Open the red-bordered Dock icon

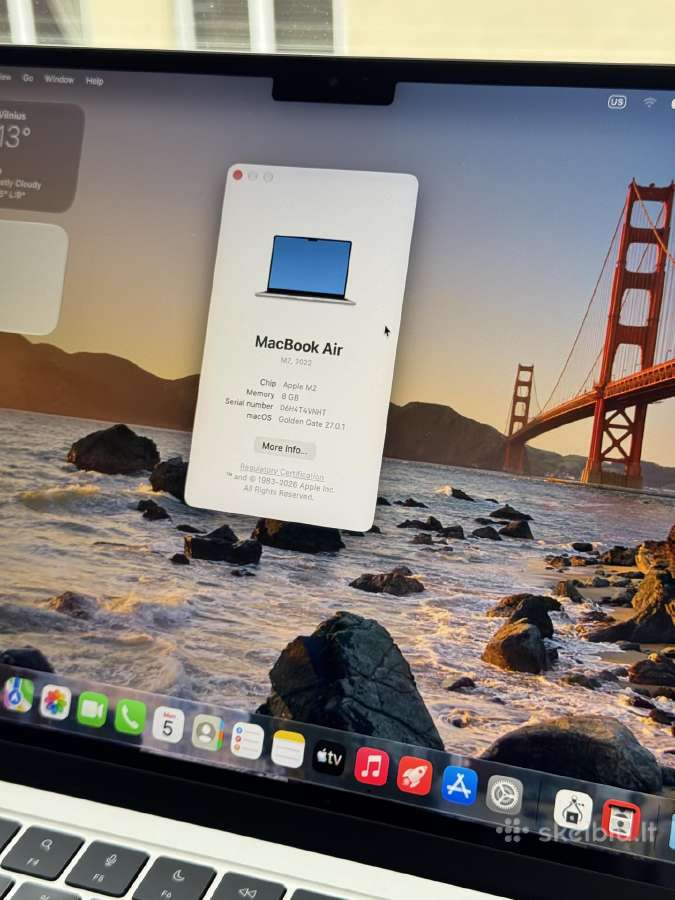pos(621,820)
